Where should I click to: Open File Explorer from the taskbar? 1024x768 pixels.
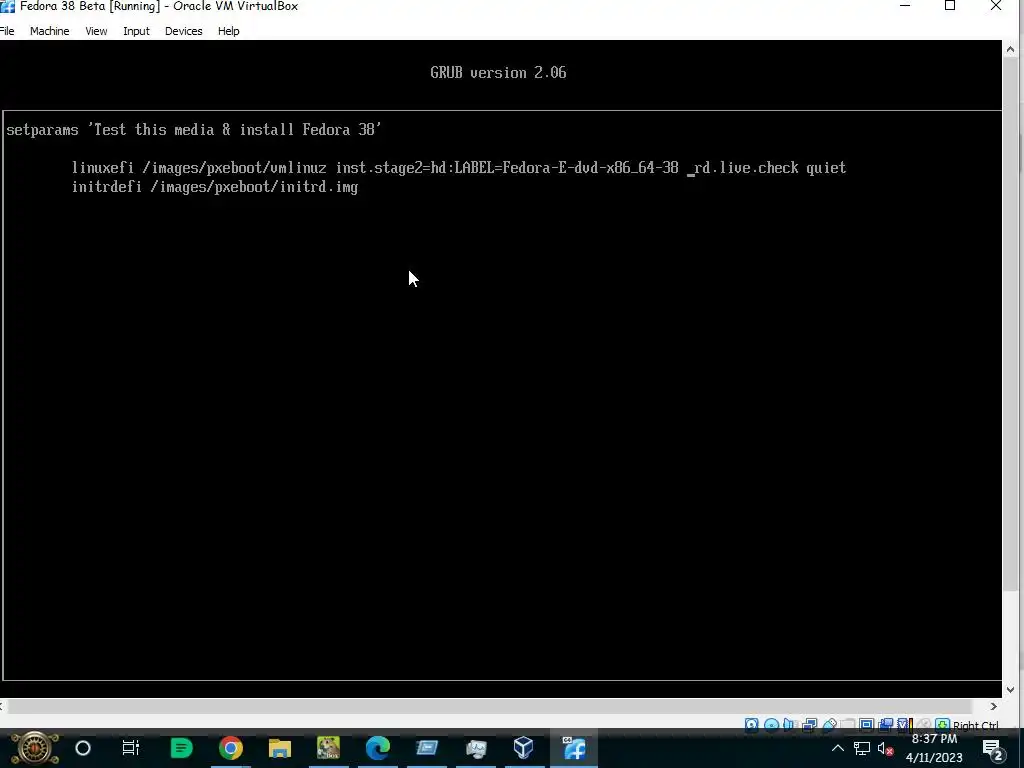[x=280, y=748]
